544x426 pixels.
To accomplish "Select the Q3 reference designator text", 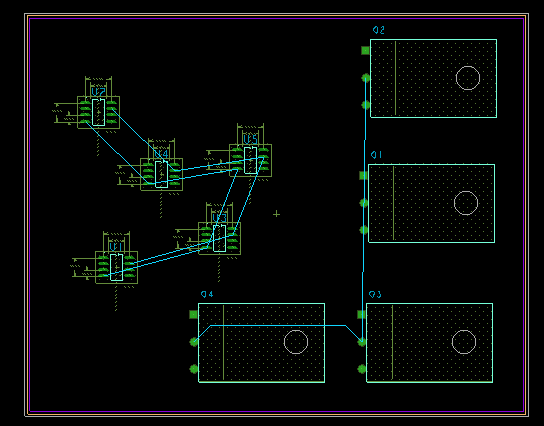I will coord(375,295).
